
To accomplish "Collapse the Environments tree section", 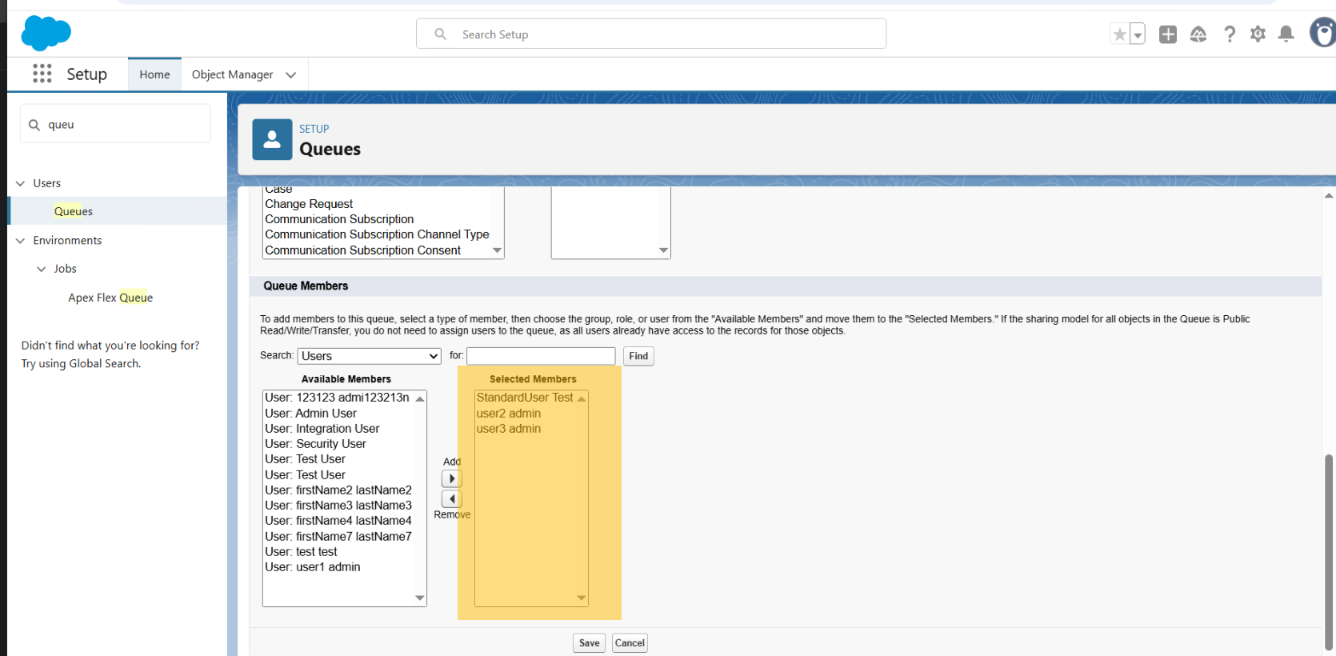I will pos(20,241).
